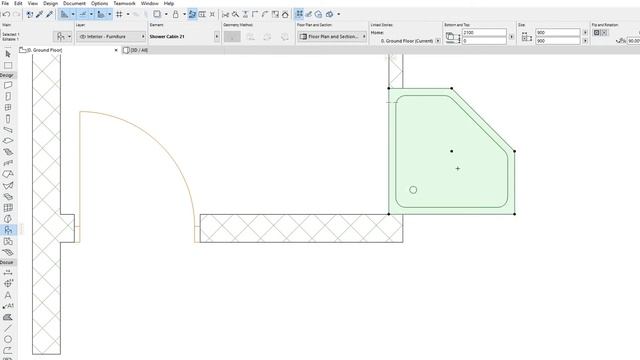Activate the Slab tool

[x=8, y=141]
